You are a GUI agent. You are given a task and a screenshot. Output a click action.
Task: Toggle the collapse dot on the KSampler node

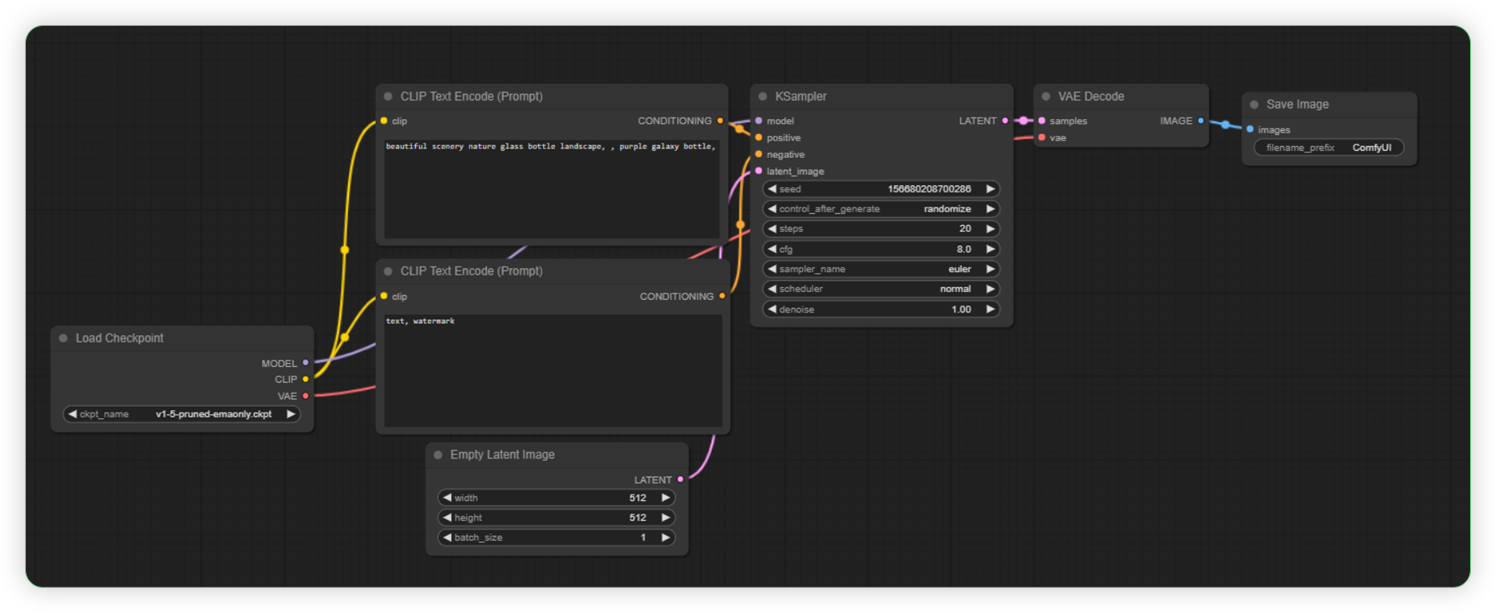pos(763,96)
